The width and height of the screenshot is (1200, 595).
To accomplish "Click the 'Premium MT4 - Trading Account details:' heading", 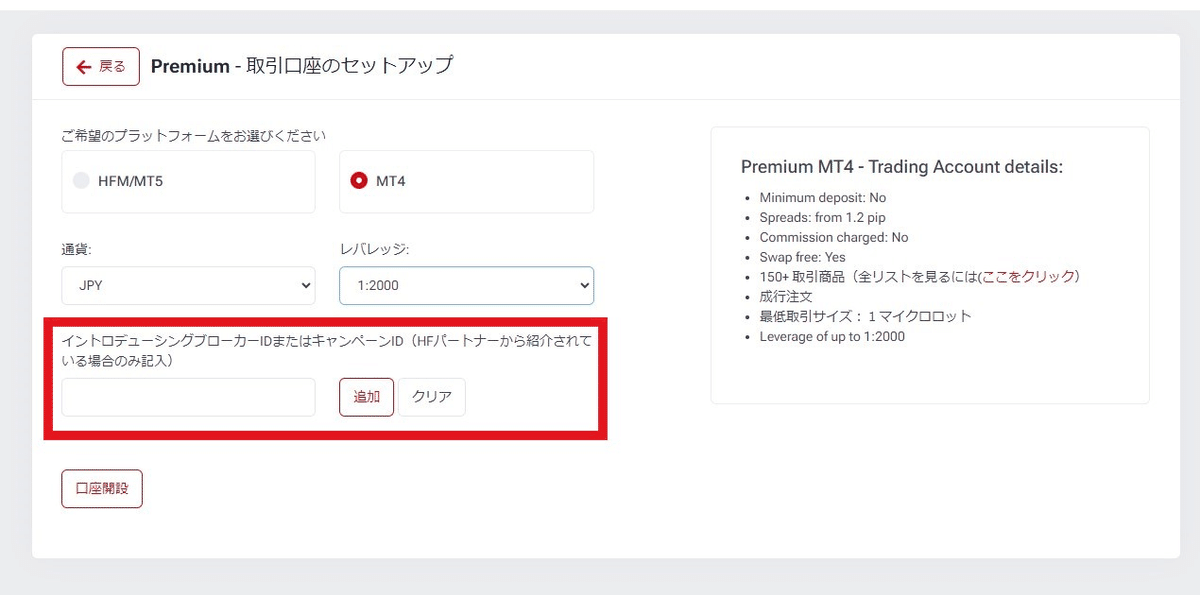I will 902,167.
